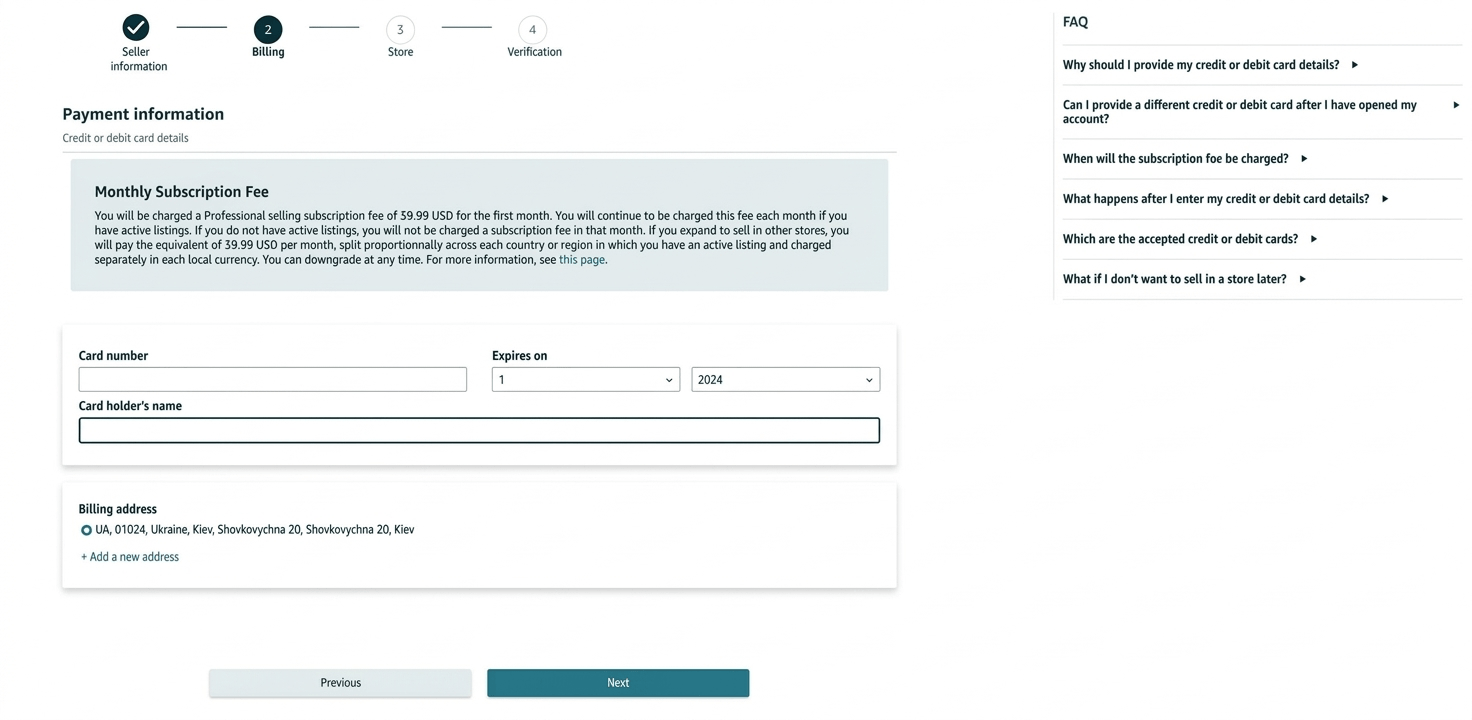Open "this page" link about downgrading

581,259
